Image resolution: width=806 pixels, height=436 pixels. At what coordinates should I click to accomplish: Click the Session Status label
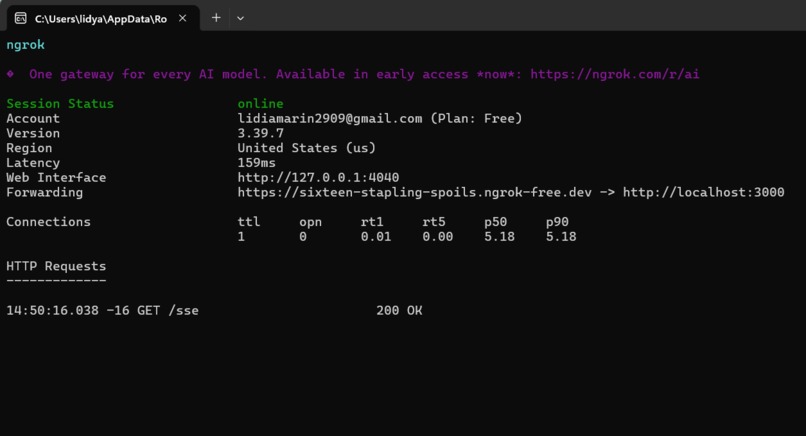click(60, 104)
